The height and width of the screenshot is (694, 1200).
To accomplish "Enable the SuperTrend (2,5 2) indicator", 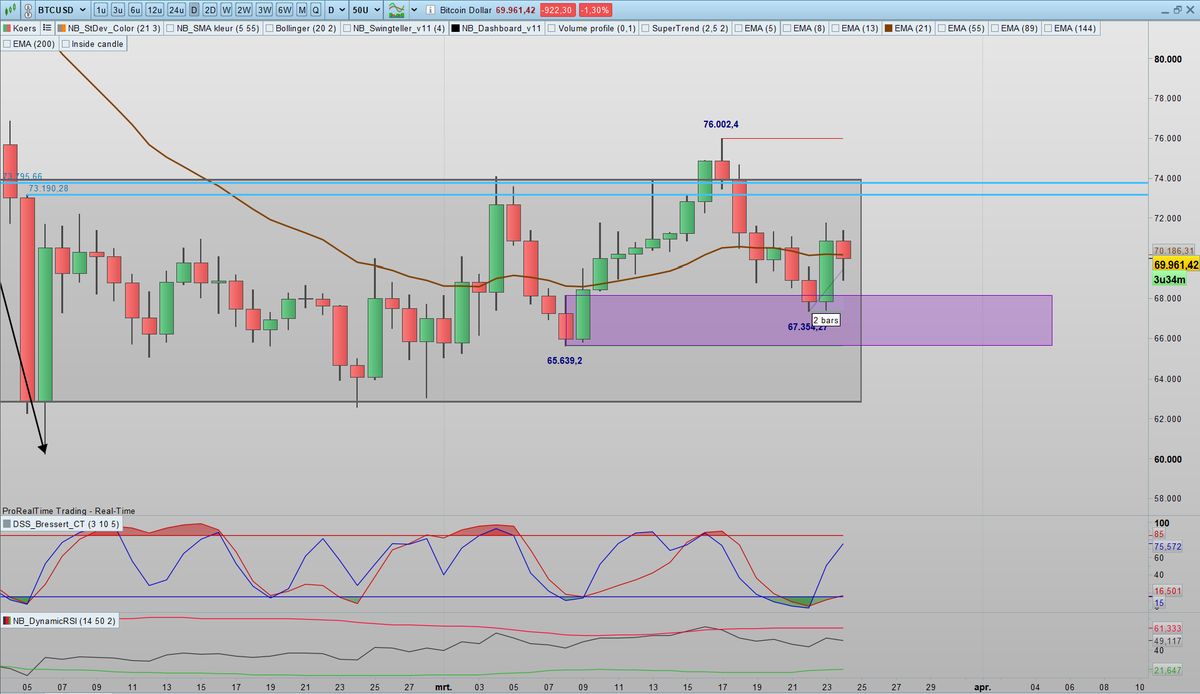I will pyautogui.click(x=645, y=28).
